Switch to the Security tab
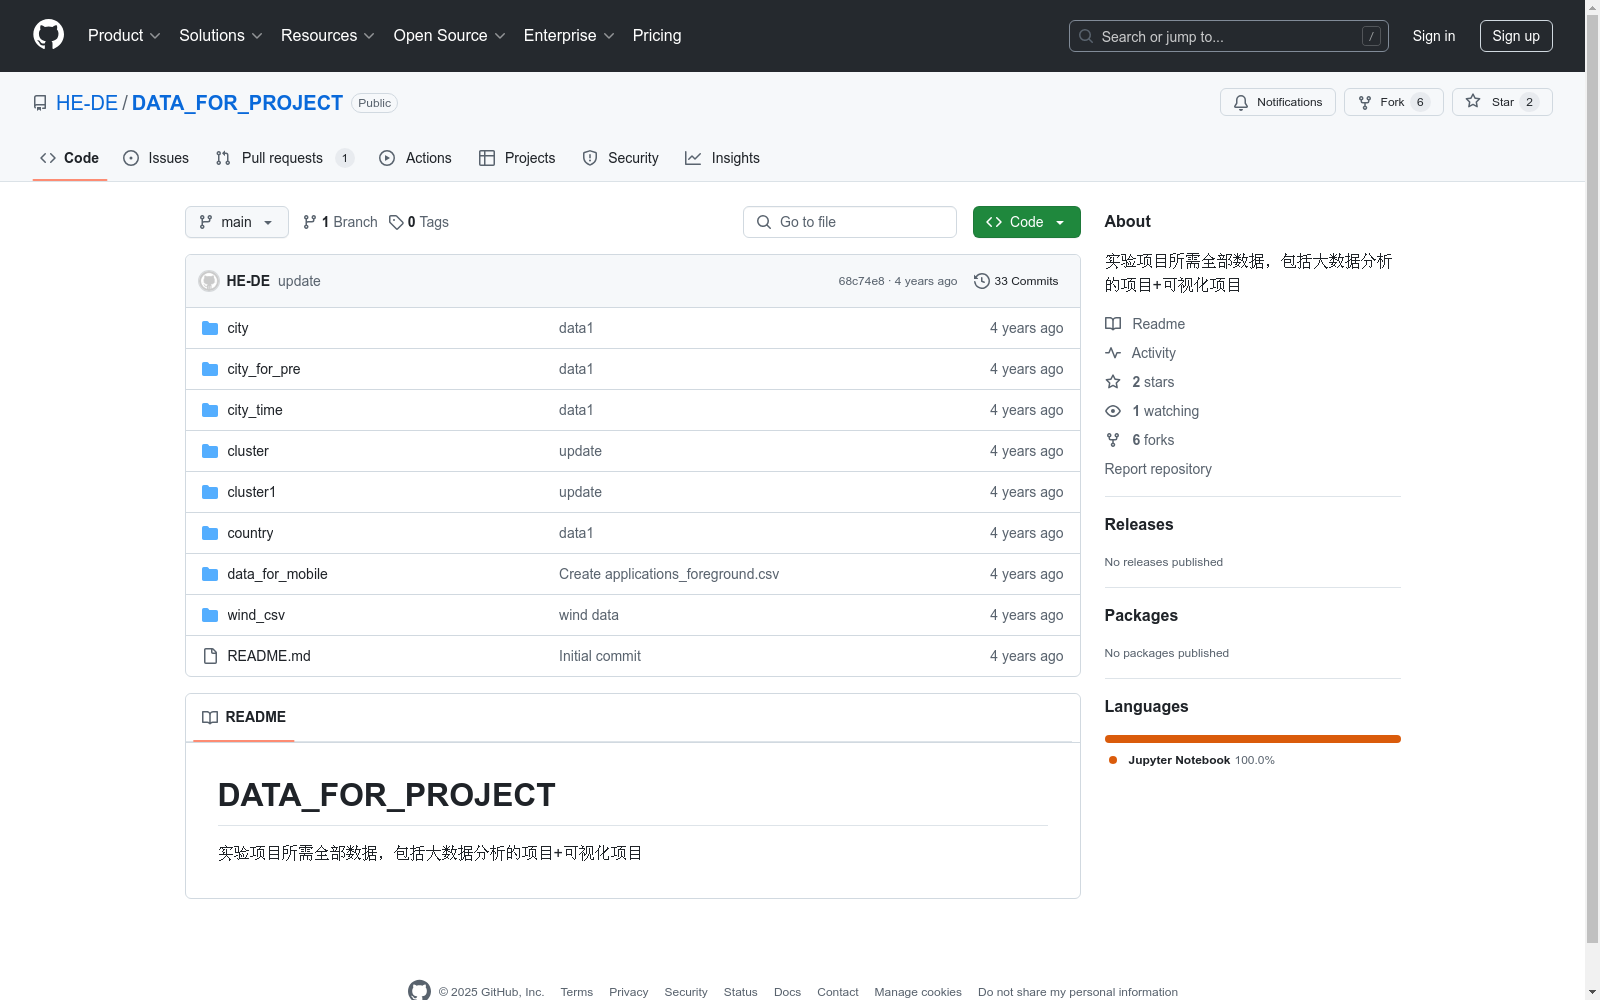The image size is (1600, 1000). (x=621, y=158)
